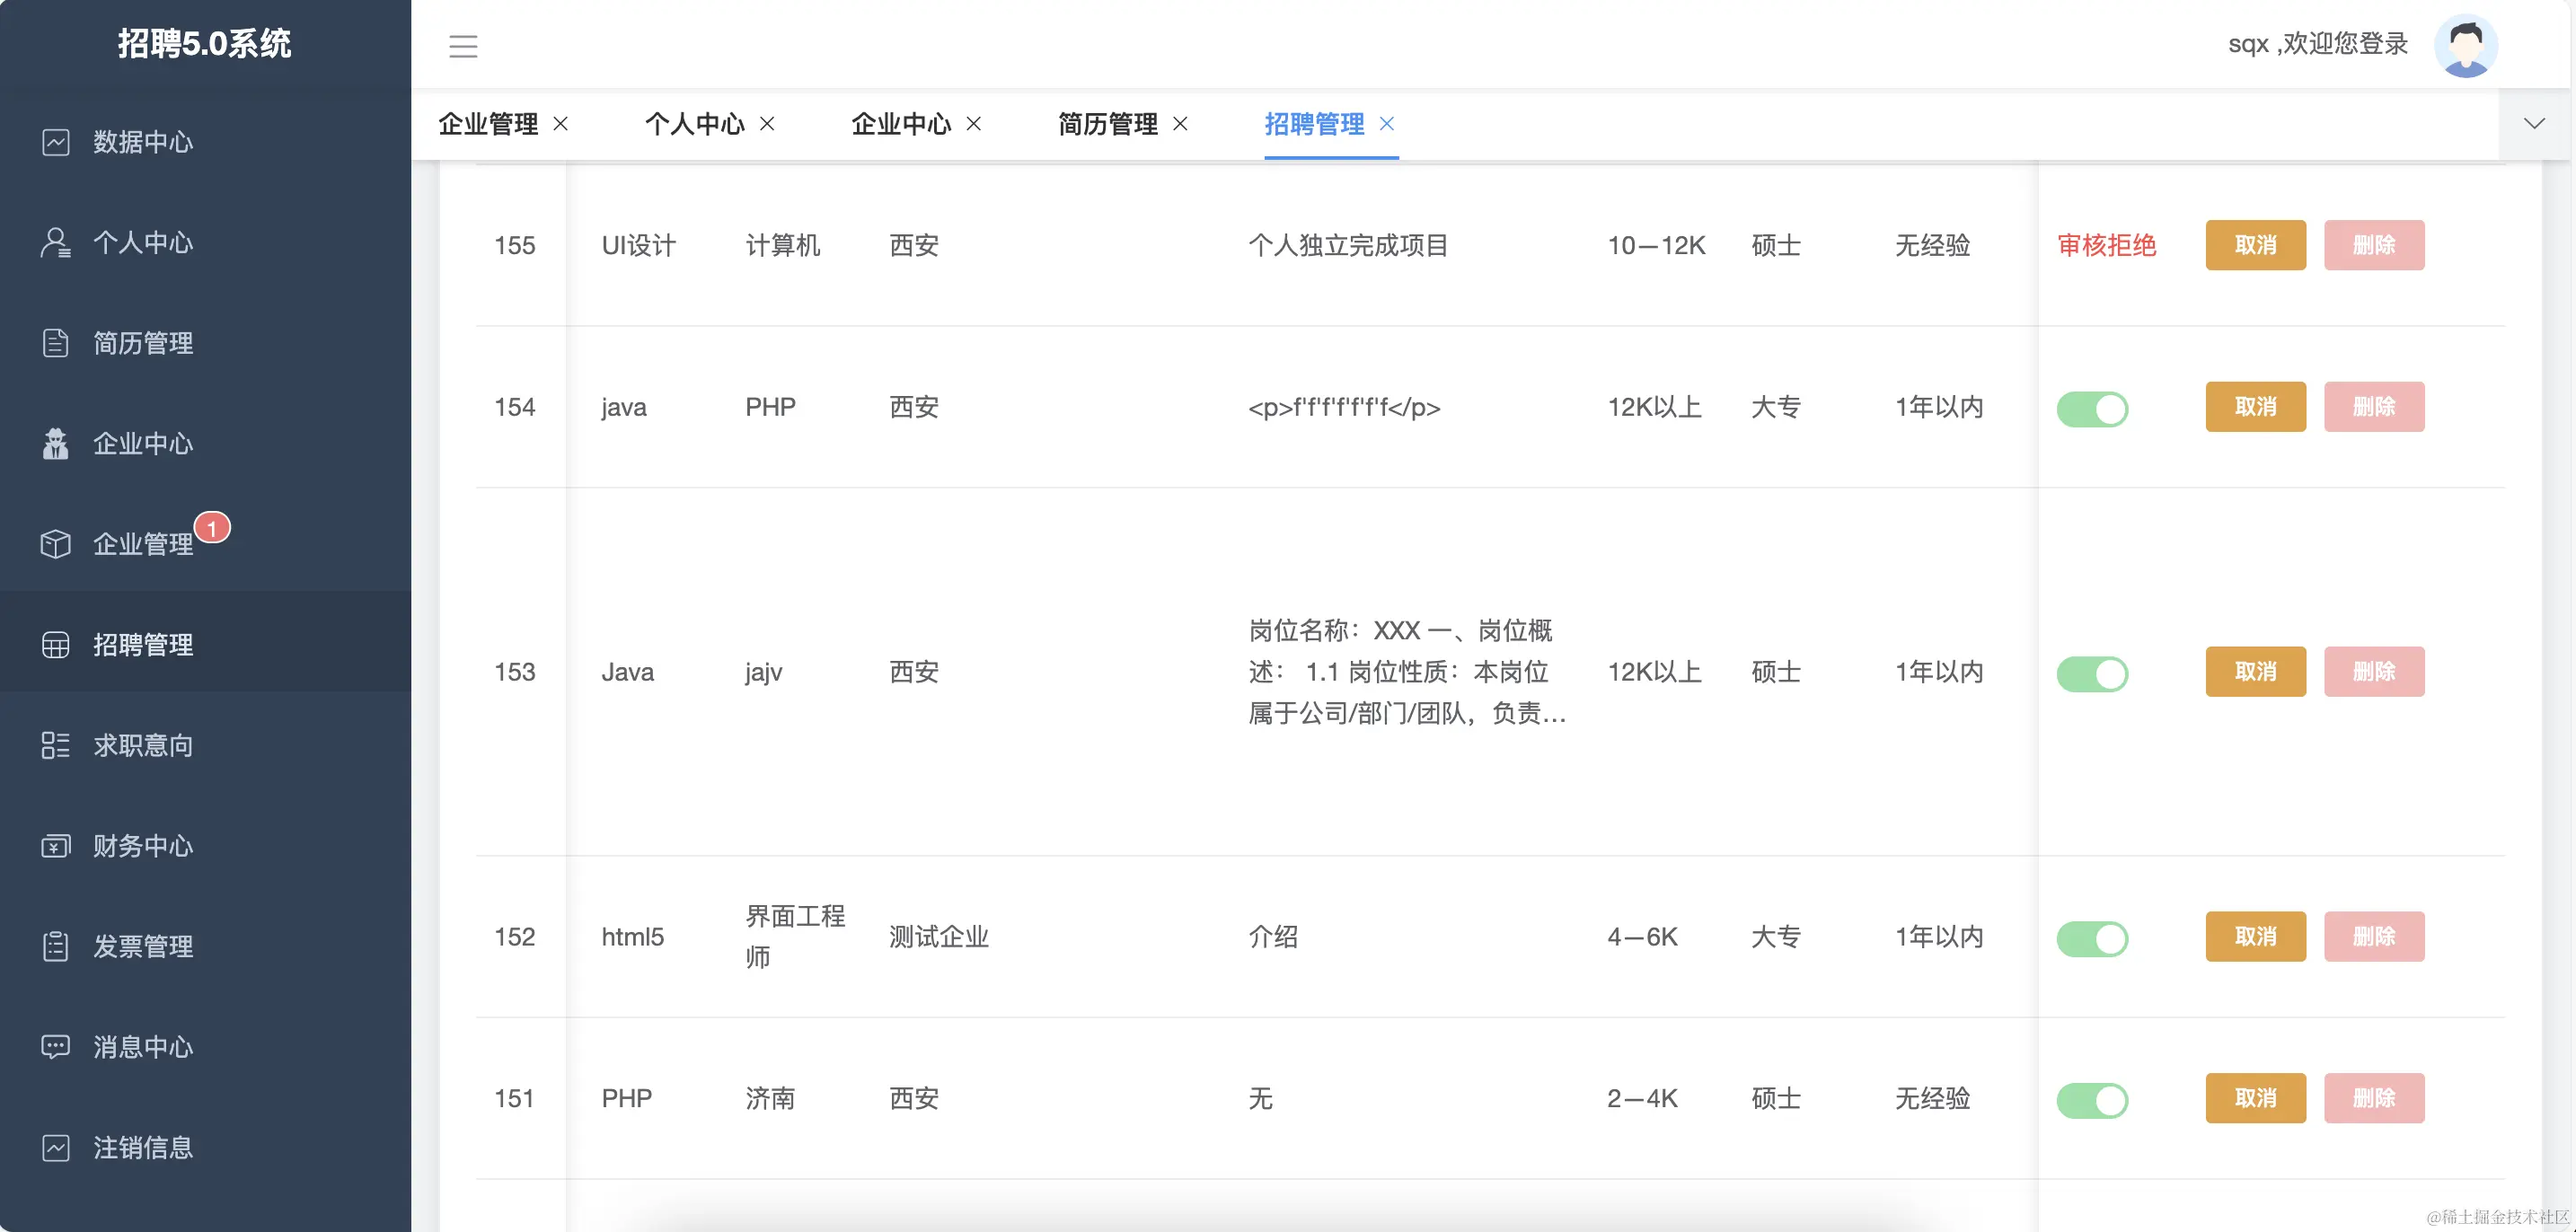Click 取消 on the UI设计 row
The image size is (2576, 1232).
click(x=2255, y=245)
